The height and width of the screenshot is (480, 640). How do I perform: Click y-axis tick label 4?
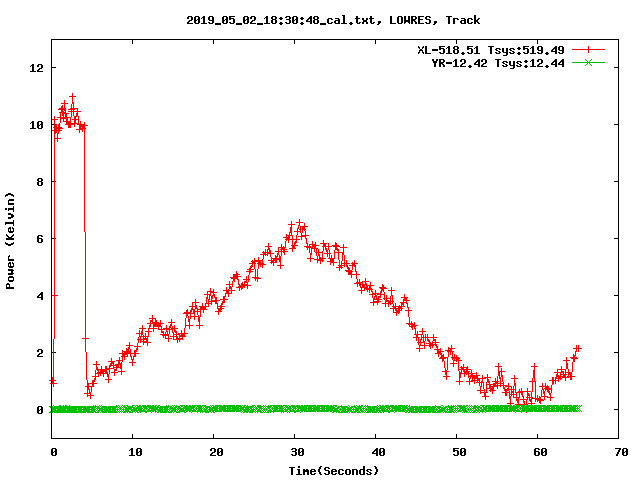tap(40, 296)
